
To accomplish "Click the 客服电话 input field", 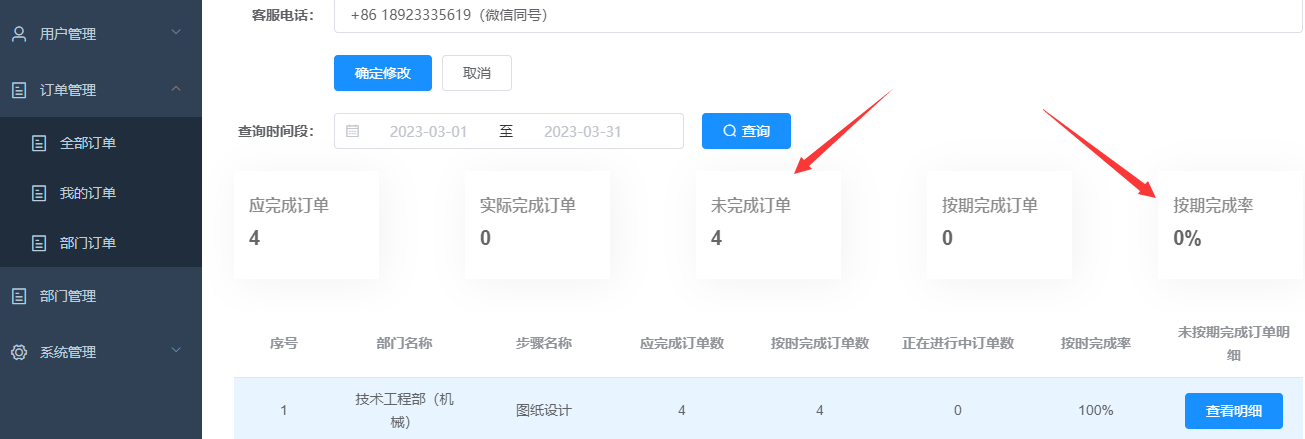I will pyautogui.click(x=818, y=15).
